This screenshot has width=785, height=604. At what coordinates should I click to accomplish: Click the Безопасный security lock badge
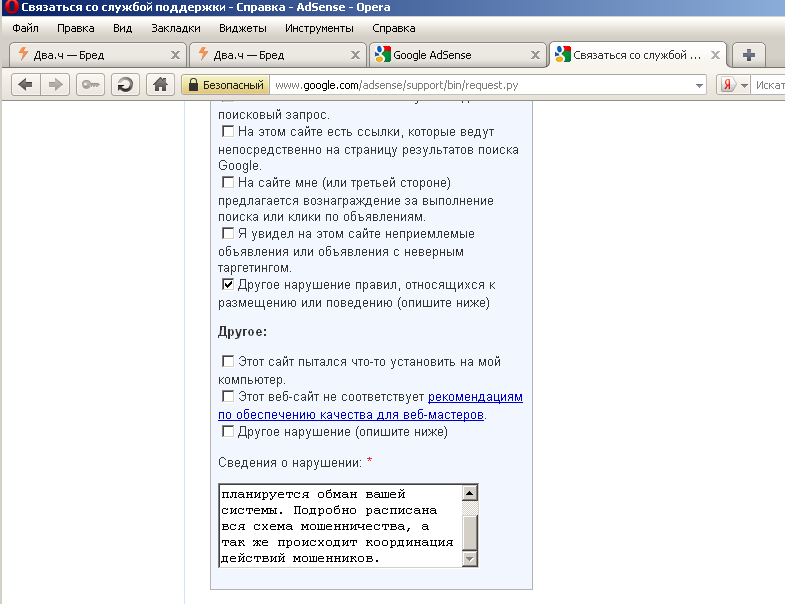click(225, 85)
